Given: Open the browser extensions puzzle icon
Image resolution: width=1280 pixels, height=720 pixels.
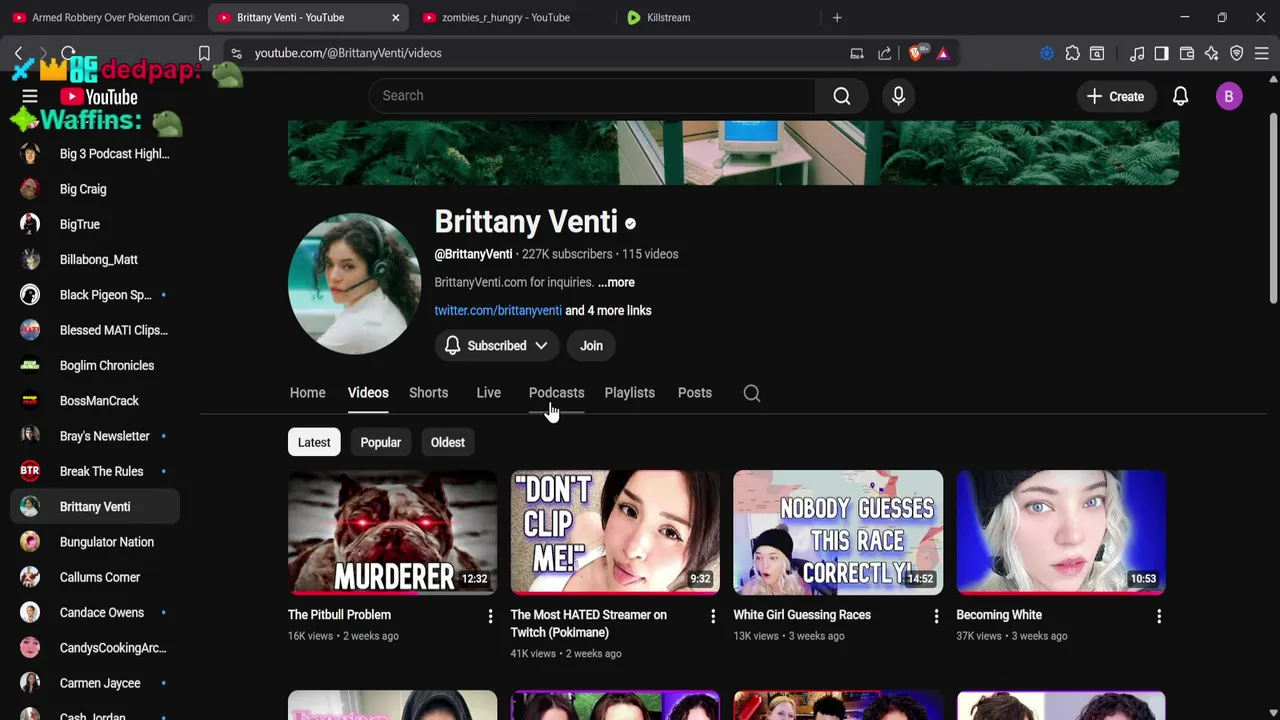Looking at the screenshot, I should pos(1072,53).
